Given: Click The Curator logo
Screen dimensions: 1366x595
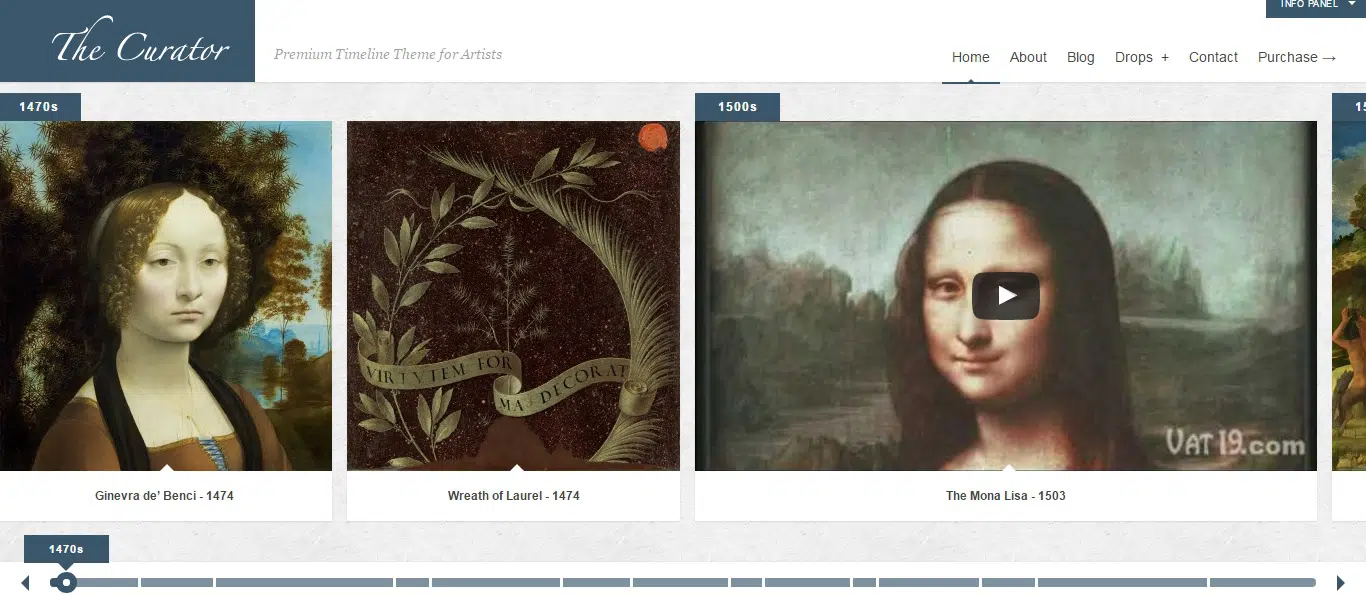Looking at the screenshot, I should tap(128, 41).
